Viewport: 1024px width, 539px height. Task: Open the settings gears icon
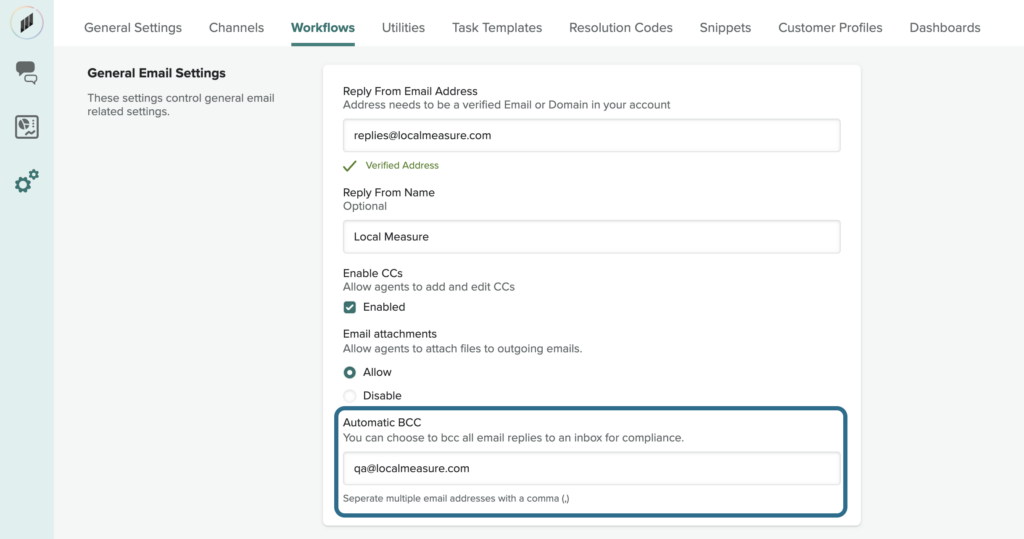point(27,182)
